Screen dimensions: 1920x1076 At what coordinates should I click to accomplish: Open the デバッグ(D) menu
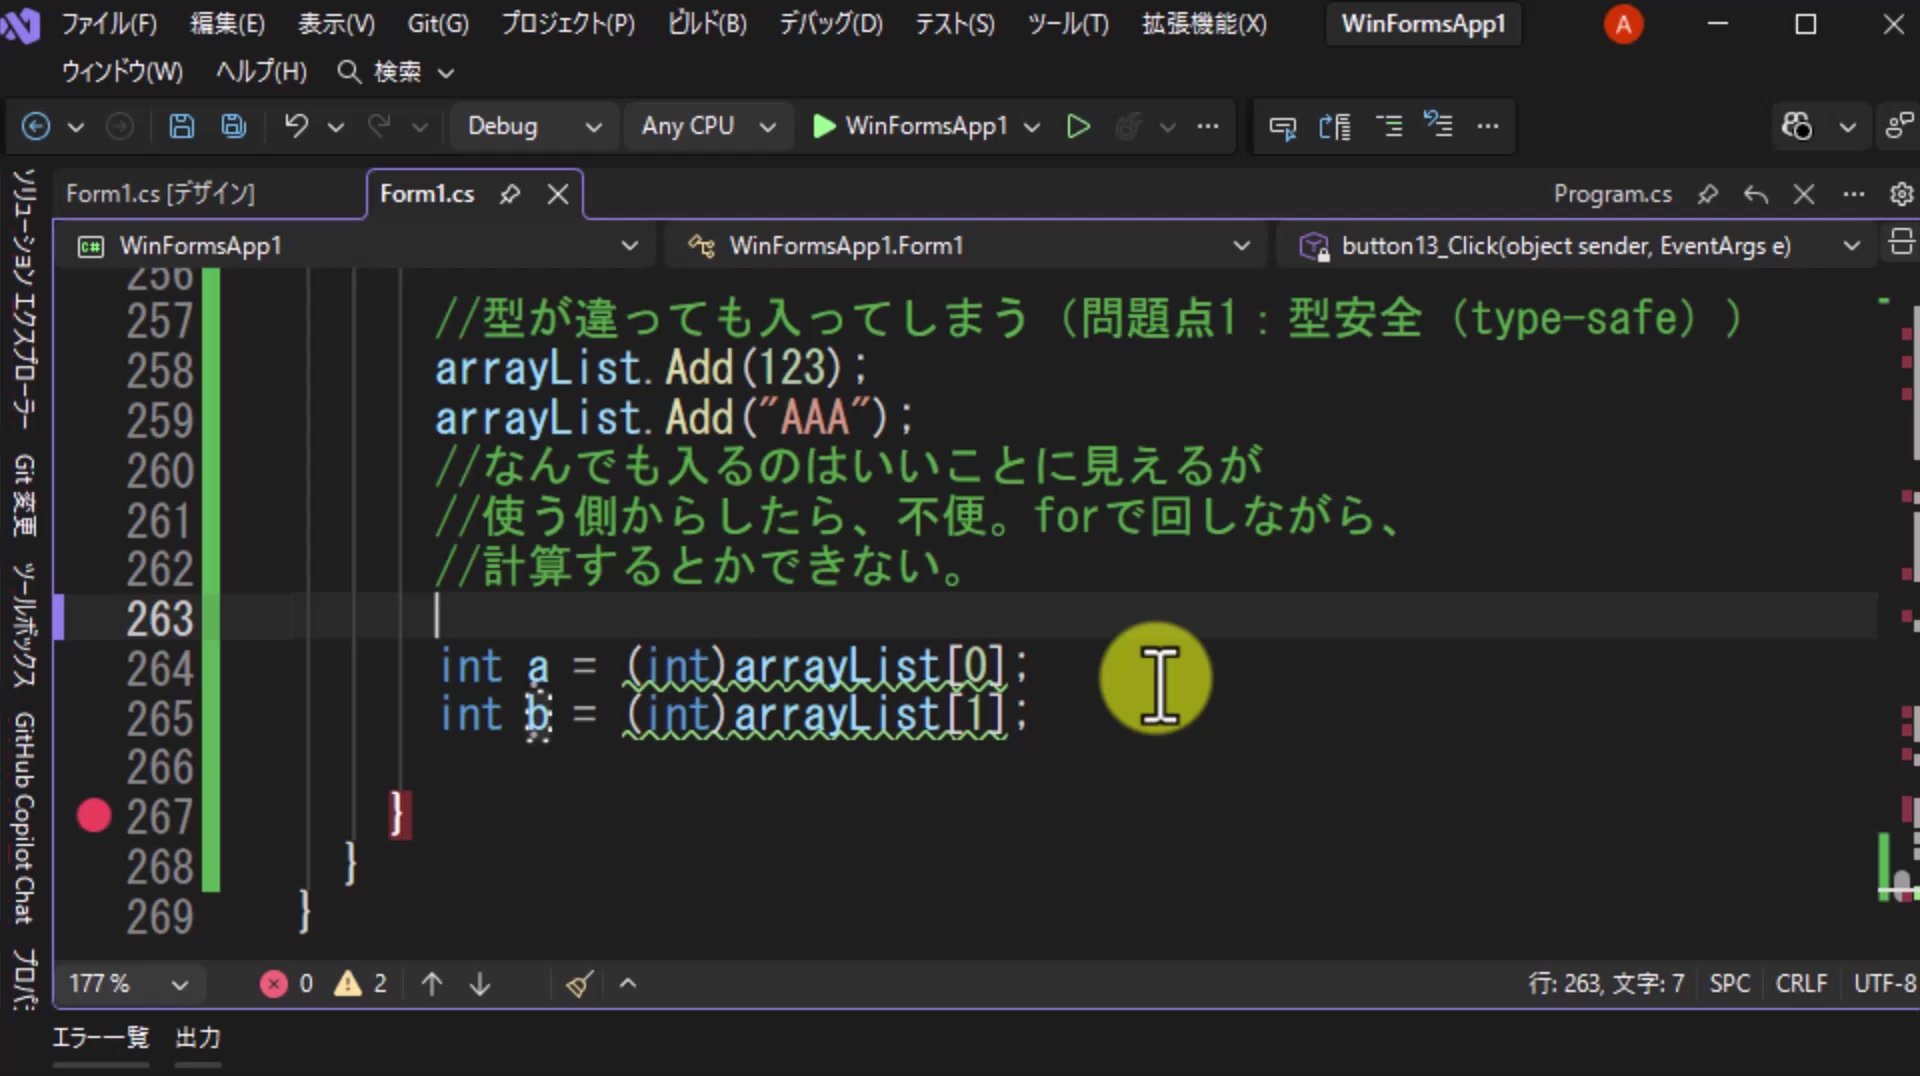click(831, 24)
